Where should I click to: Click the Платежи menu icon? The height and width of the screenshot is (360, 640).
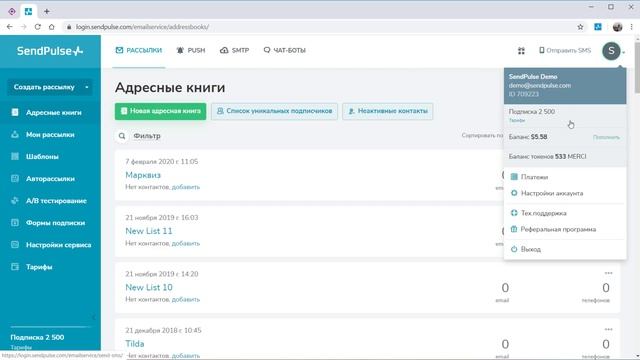click(514, 177)
